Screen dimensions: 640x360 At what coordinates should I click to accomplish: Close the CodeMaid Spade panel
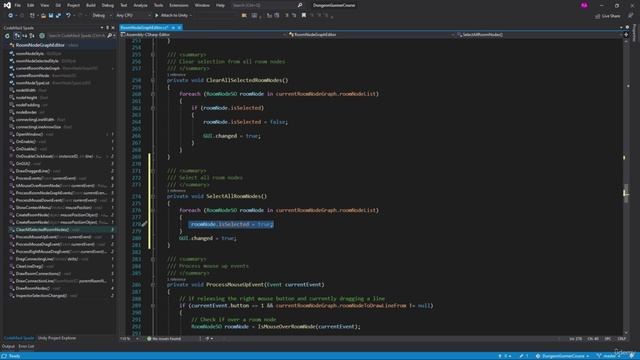(113, 28)
